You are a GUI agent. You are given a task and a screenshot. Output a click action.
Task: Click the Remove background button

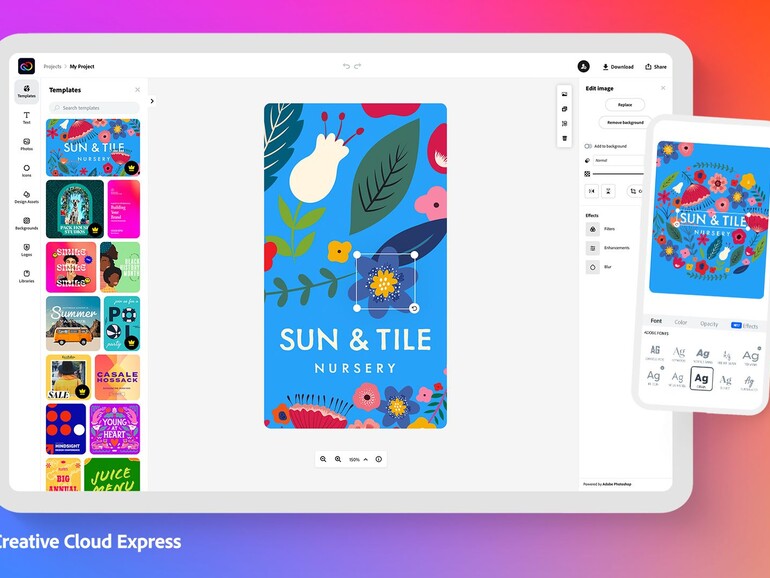[625, 122]
